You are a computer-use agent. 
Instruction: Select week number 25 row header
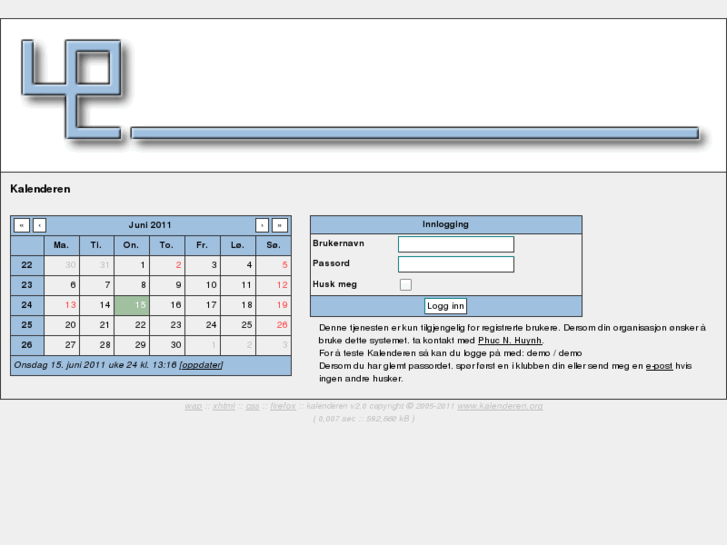[x=27, y=325]
